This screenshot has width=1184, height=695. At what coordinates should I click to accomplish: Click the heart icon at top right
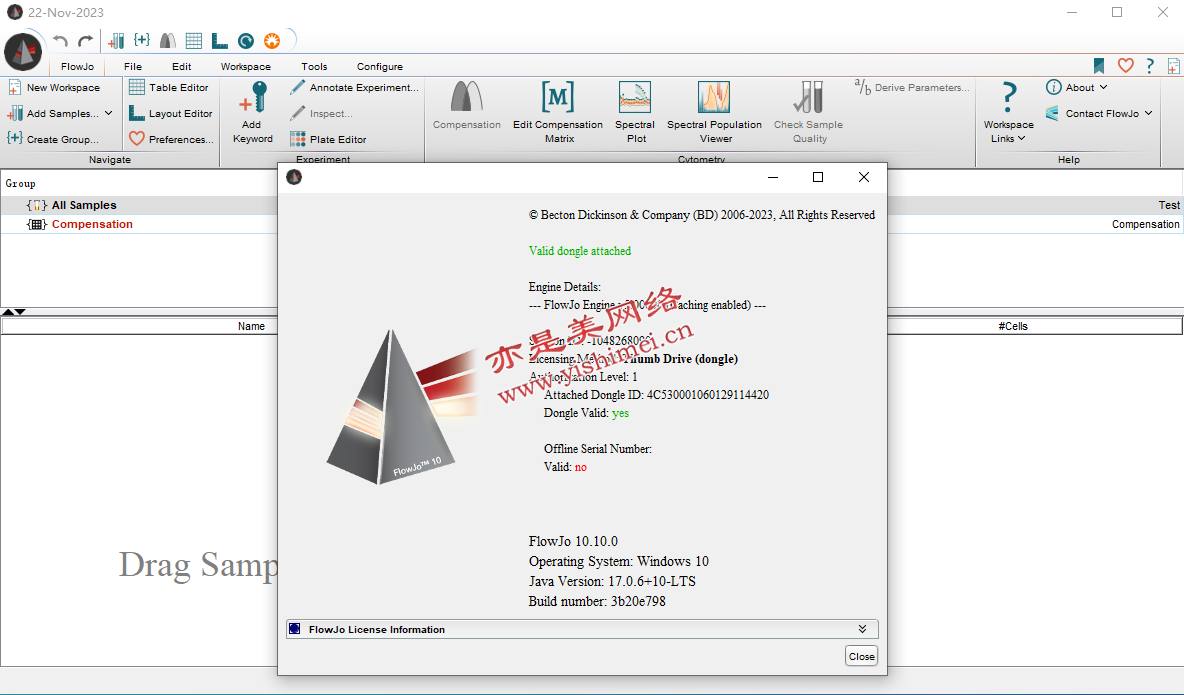(x=1125, y=66)
